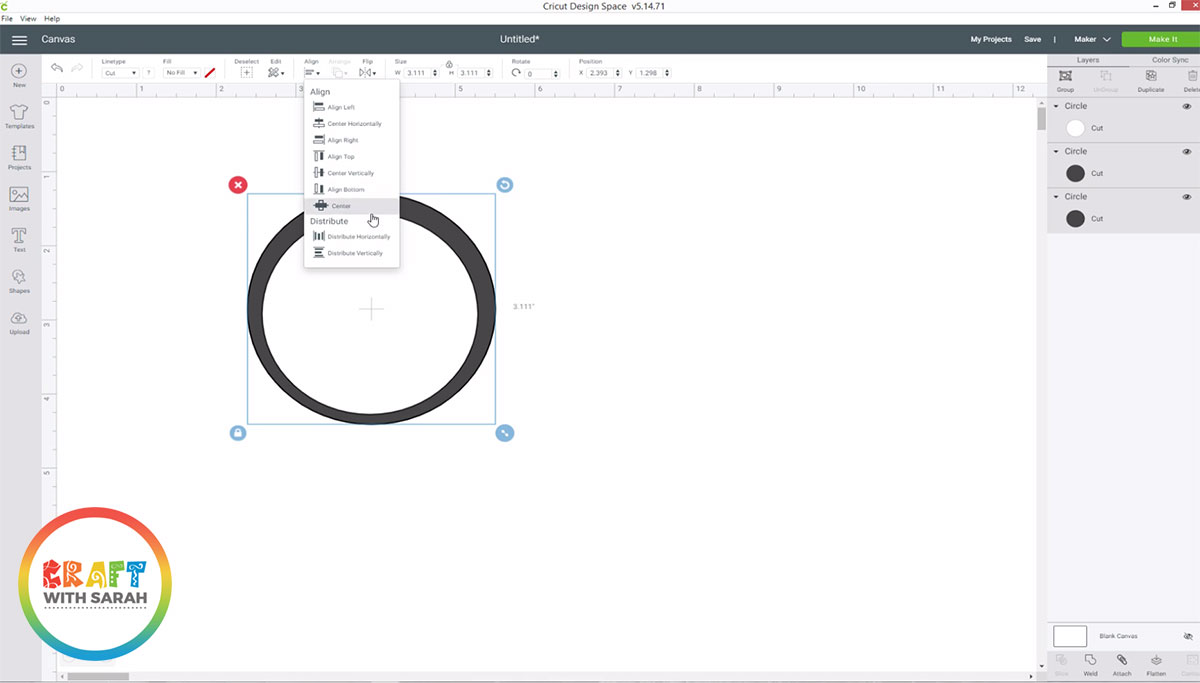Redo the last action
The height and width of the screenshot is (683, 1200).
pos(77,68)
